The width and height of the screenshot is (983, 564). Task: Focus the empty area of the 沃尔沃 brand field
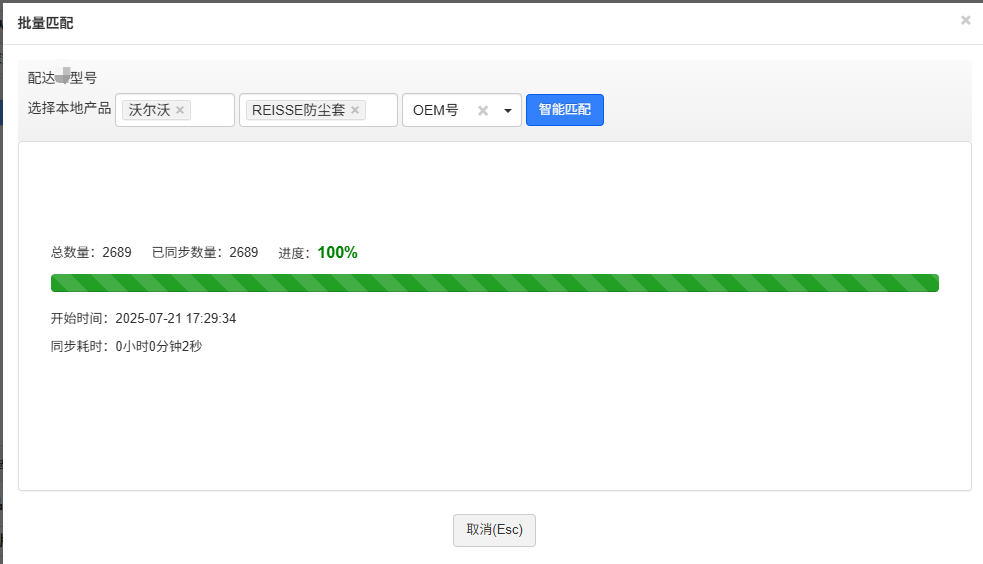[214, 111]
